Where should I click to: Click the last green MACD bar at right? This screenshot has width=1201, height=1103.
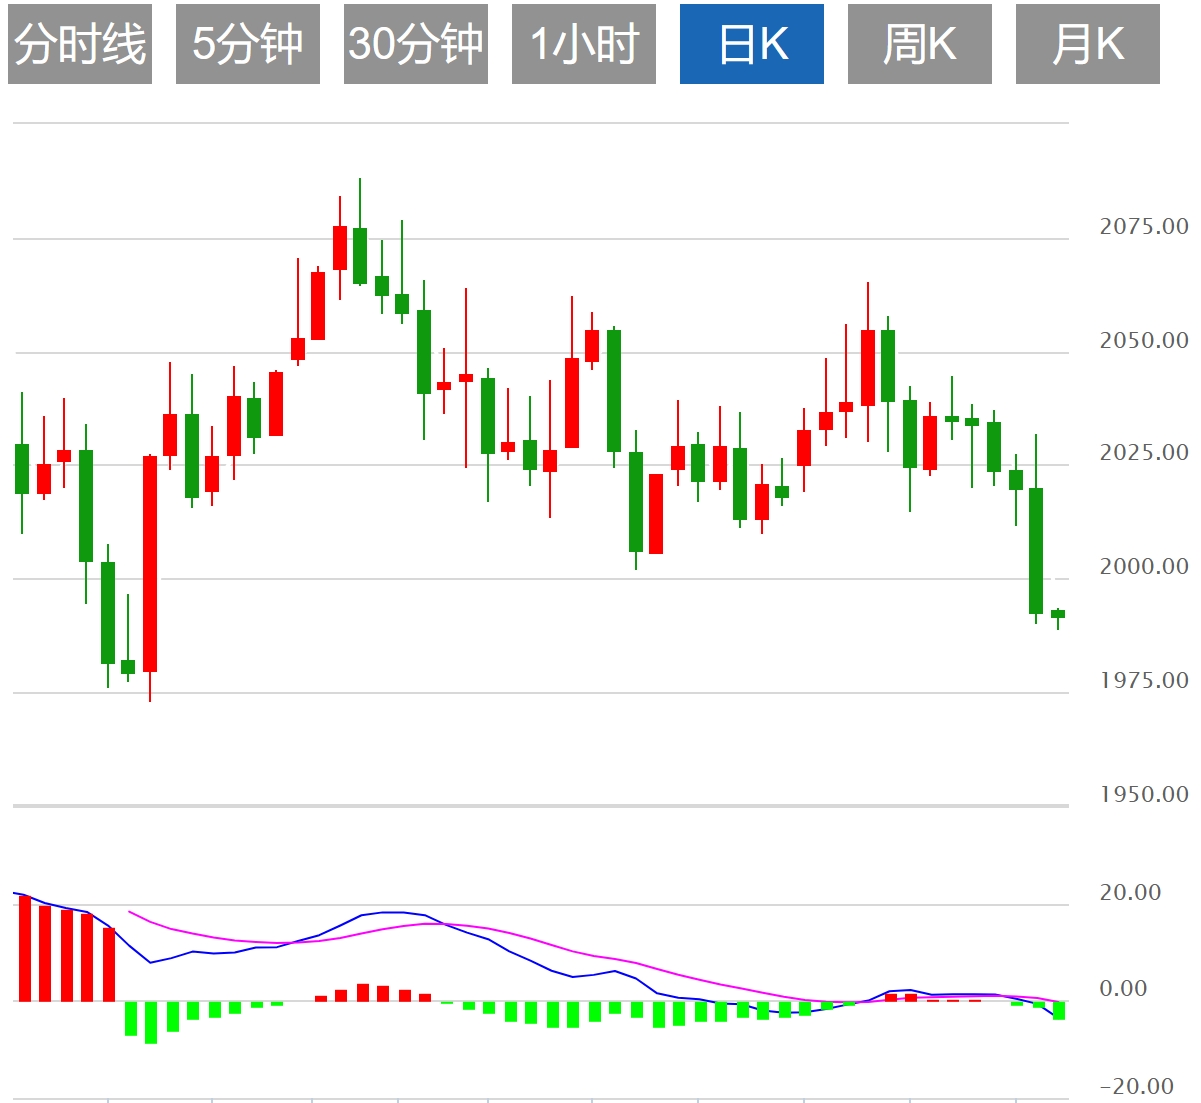pos(1059,1010)
